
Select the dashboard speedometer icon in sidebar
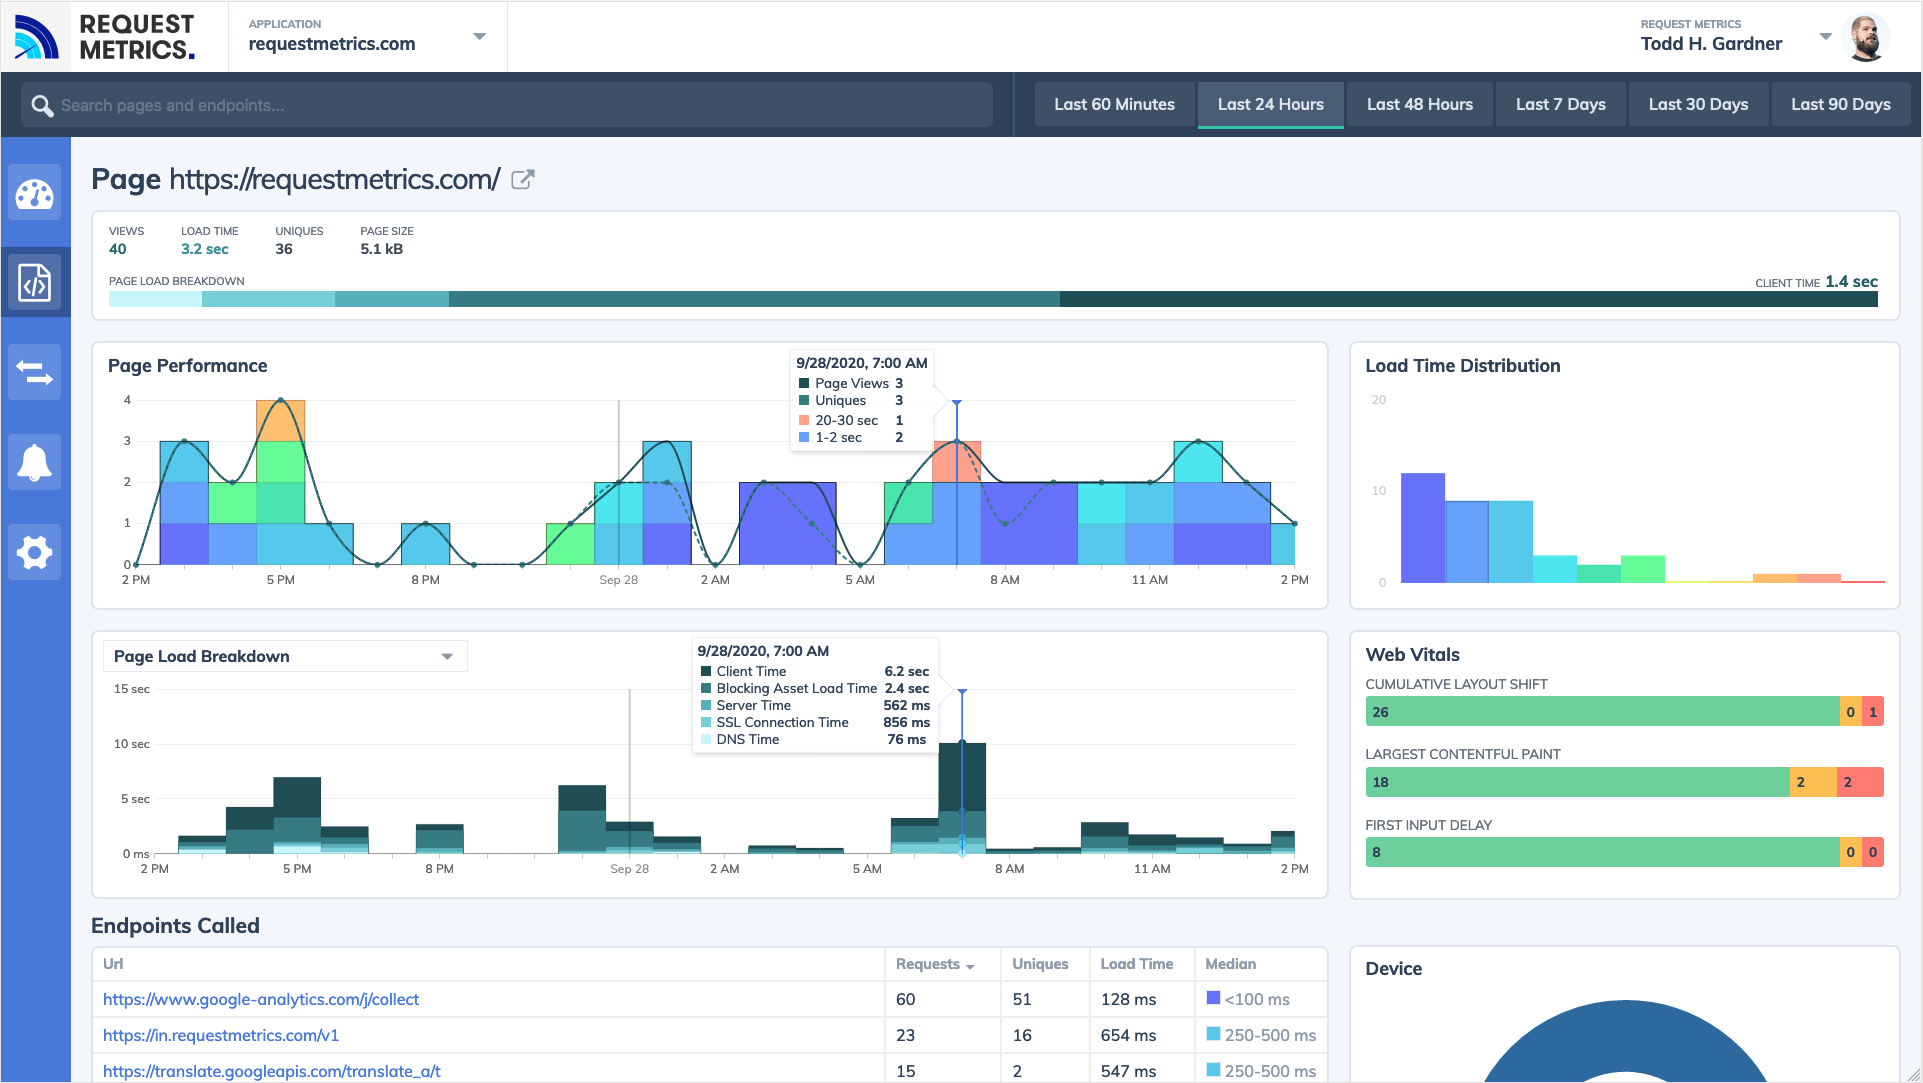tap(35, 193)
